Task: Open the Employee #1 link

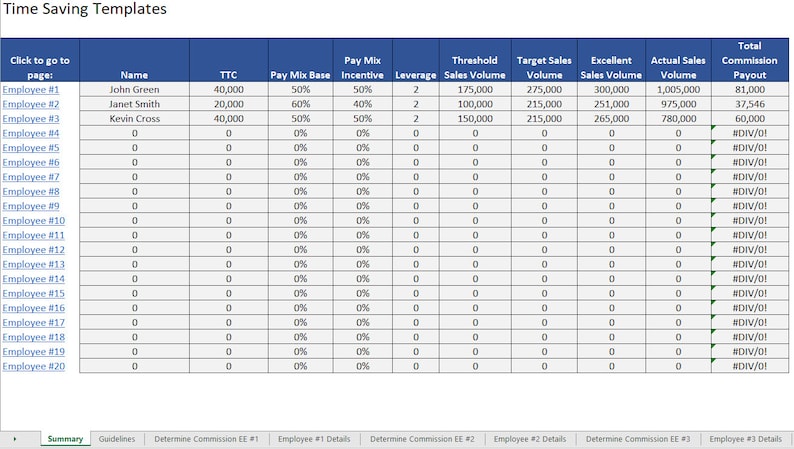Action: [x=30, y=90]
